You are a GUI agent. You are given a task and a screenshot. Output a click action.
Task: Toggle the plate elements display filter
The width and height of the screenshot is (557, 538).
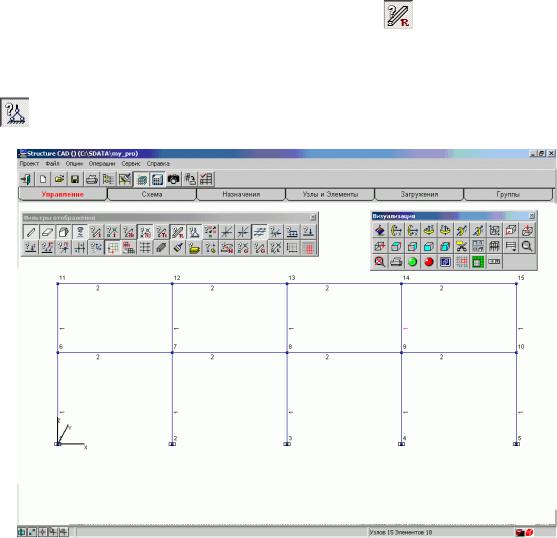coord(47,232)
